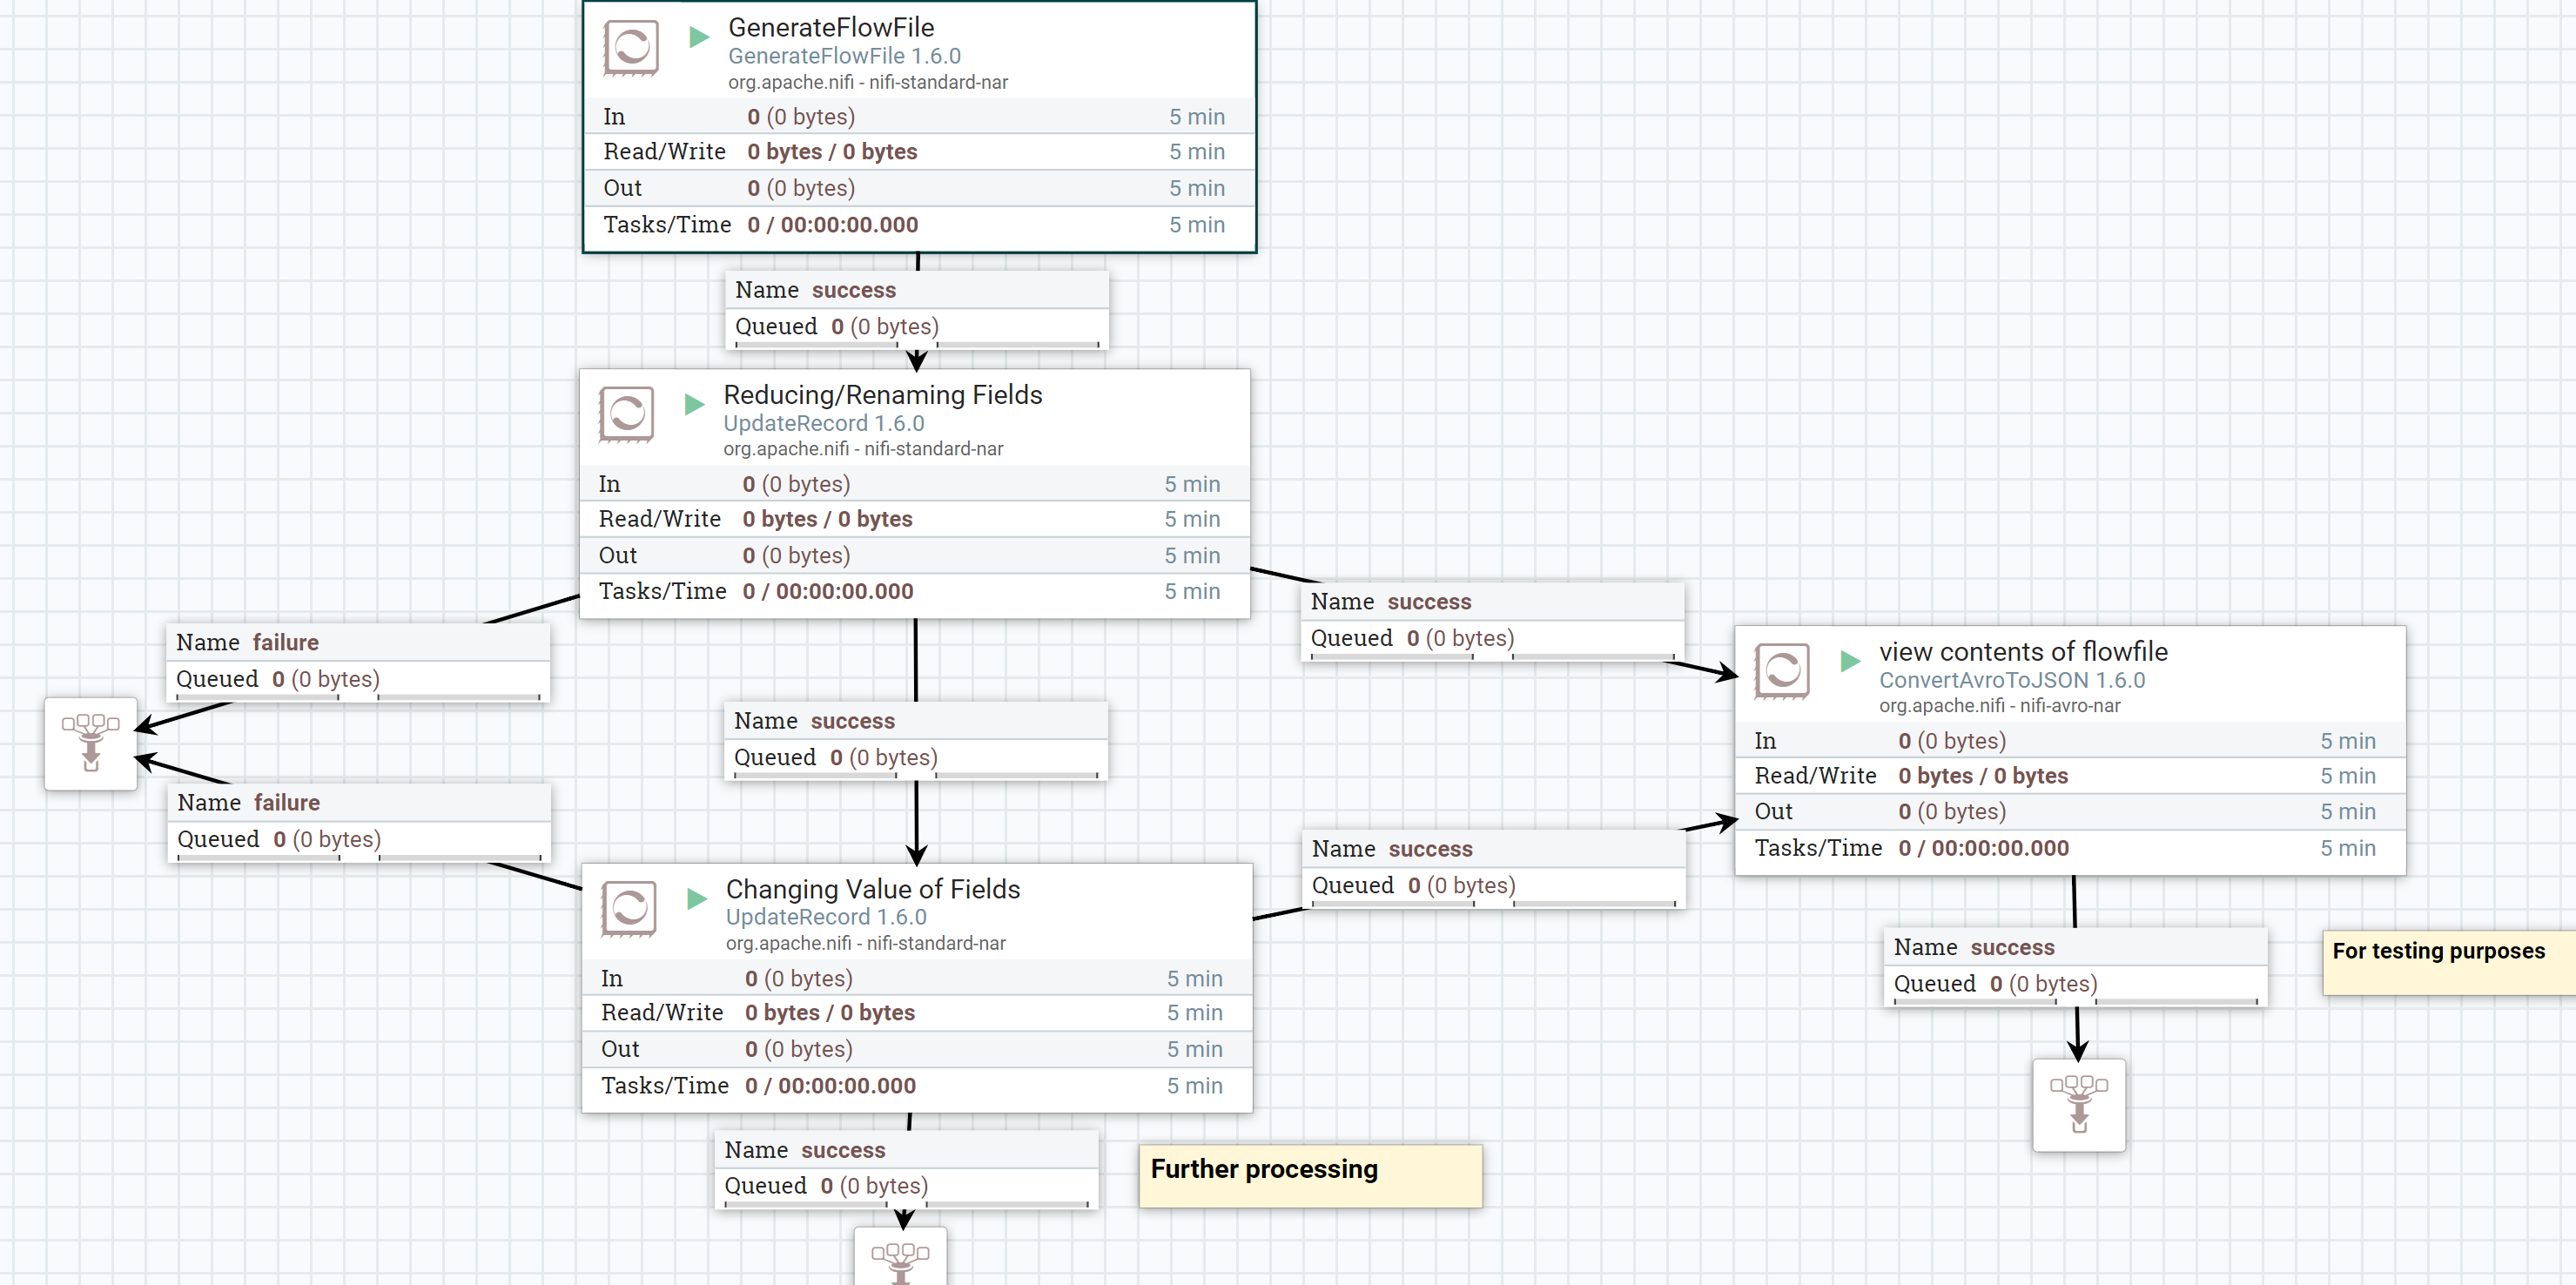The image size is (2576, 1285).
Task: Select the funnel below the success connection on the right
Action: (2079, 1105)
